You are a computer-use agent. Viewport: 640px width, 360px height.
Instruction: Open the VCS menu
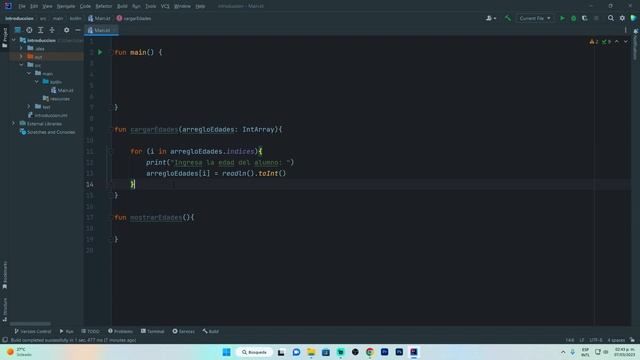pos(165,7)
